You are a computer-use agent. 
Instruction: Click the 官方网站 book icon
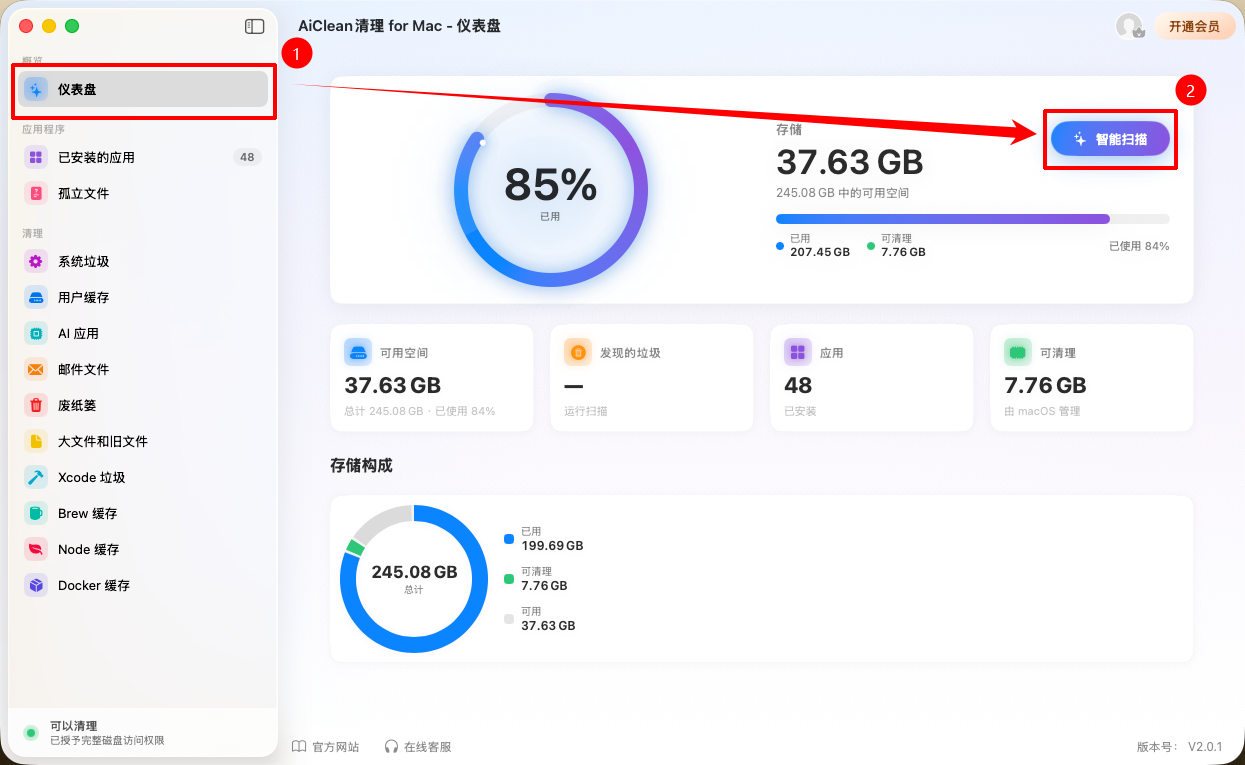[298, 746]
